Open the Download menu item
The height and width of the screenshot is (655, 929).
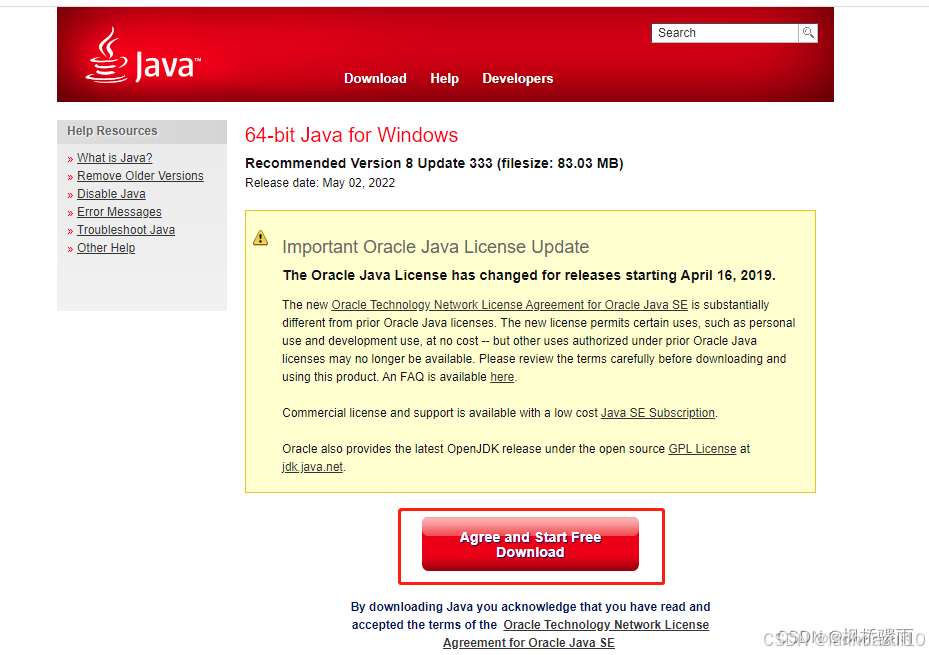point(375,78)
